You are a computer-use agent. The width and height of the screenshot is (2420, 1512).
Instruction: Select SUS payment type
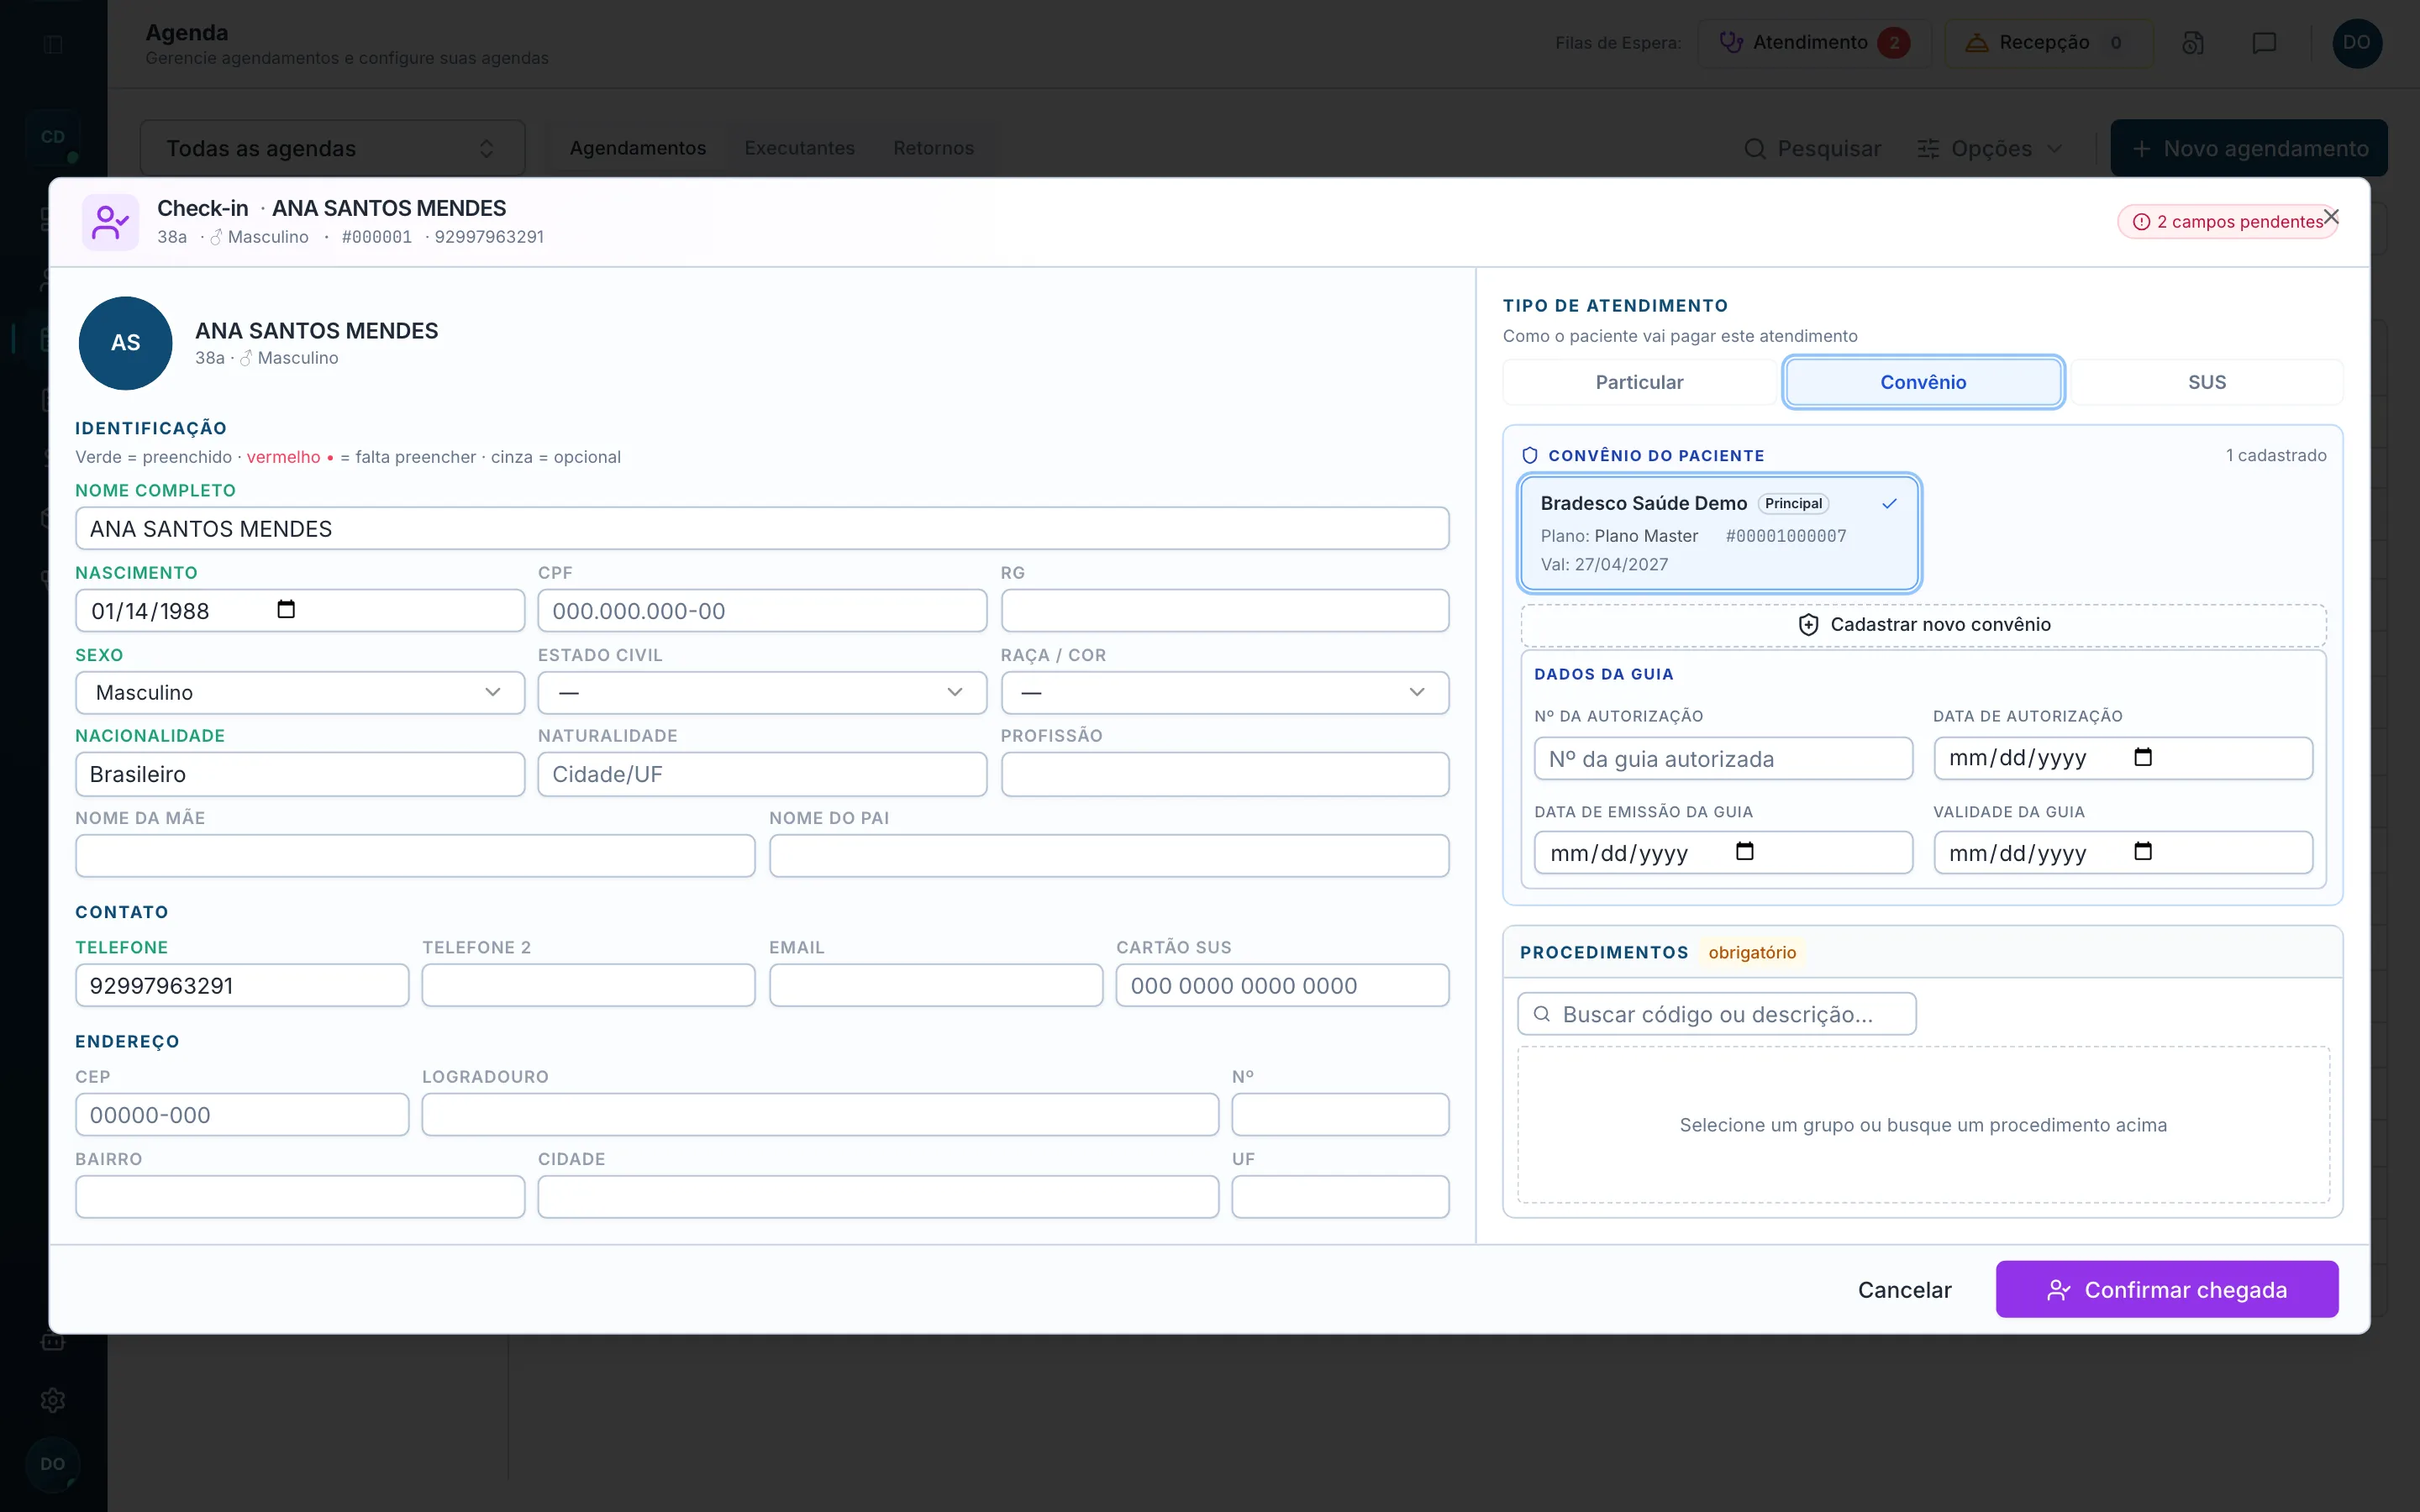2207,382
